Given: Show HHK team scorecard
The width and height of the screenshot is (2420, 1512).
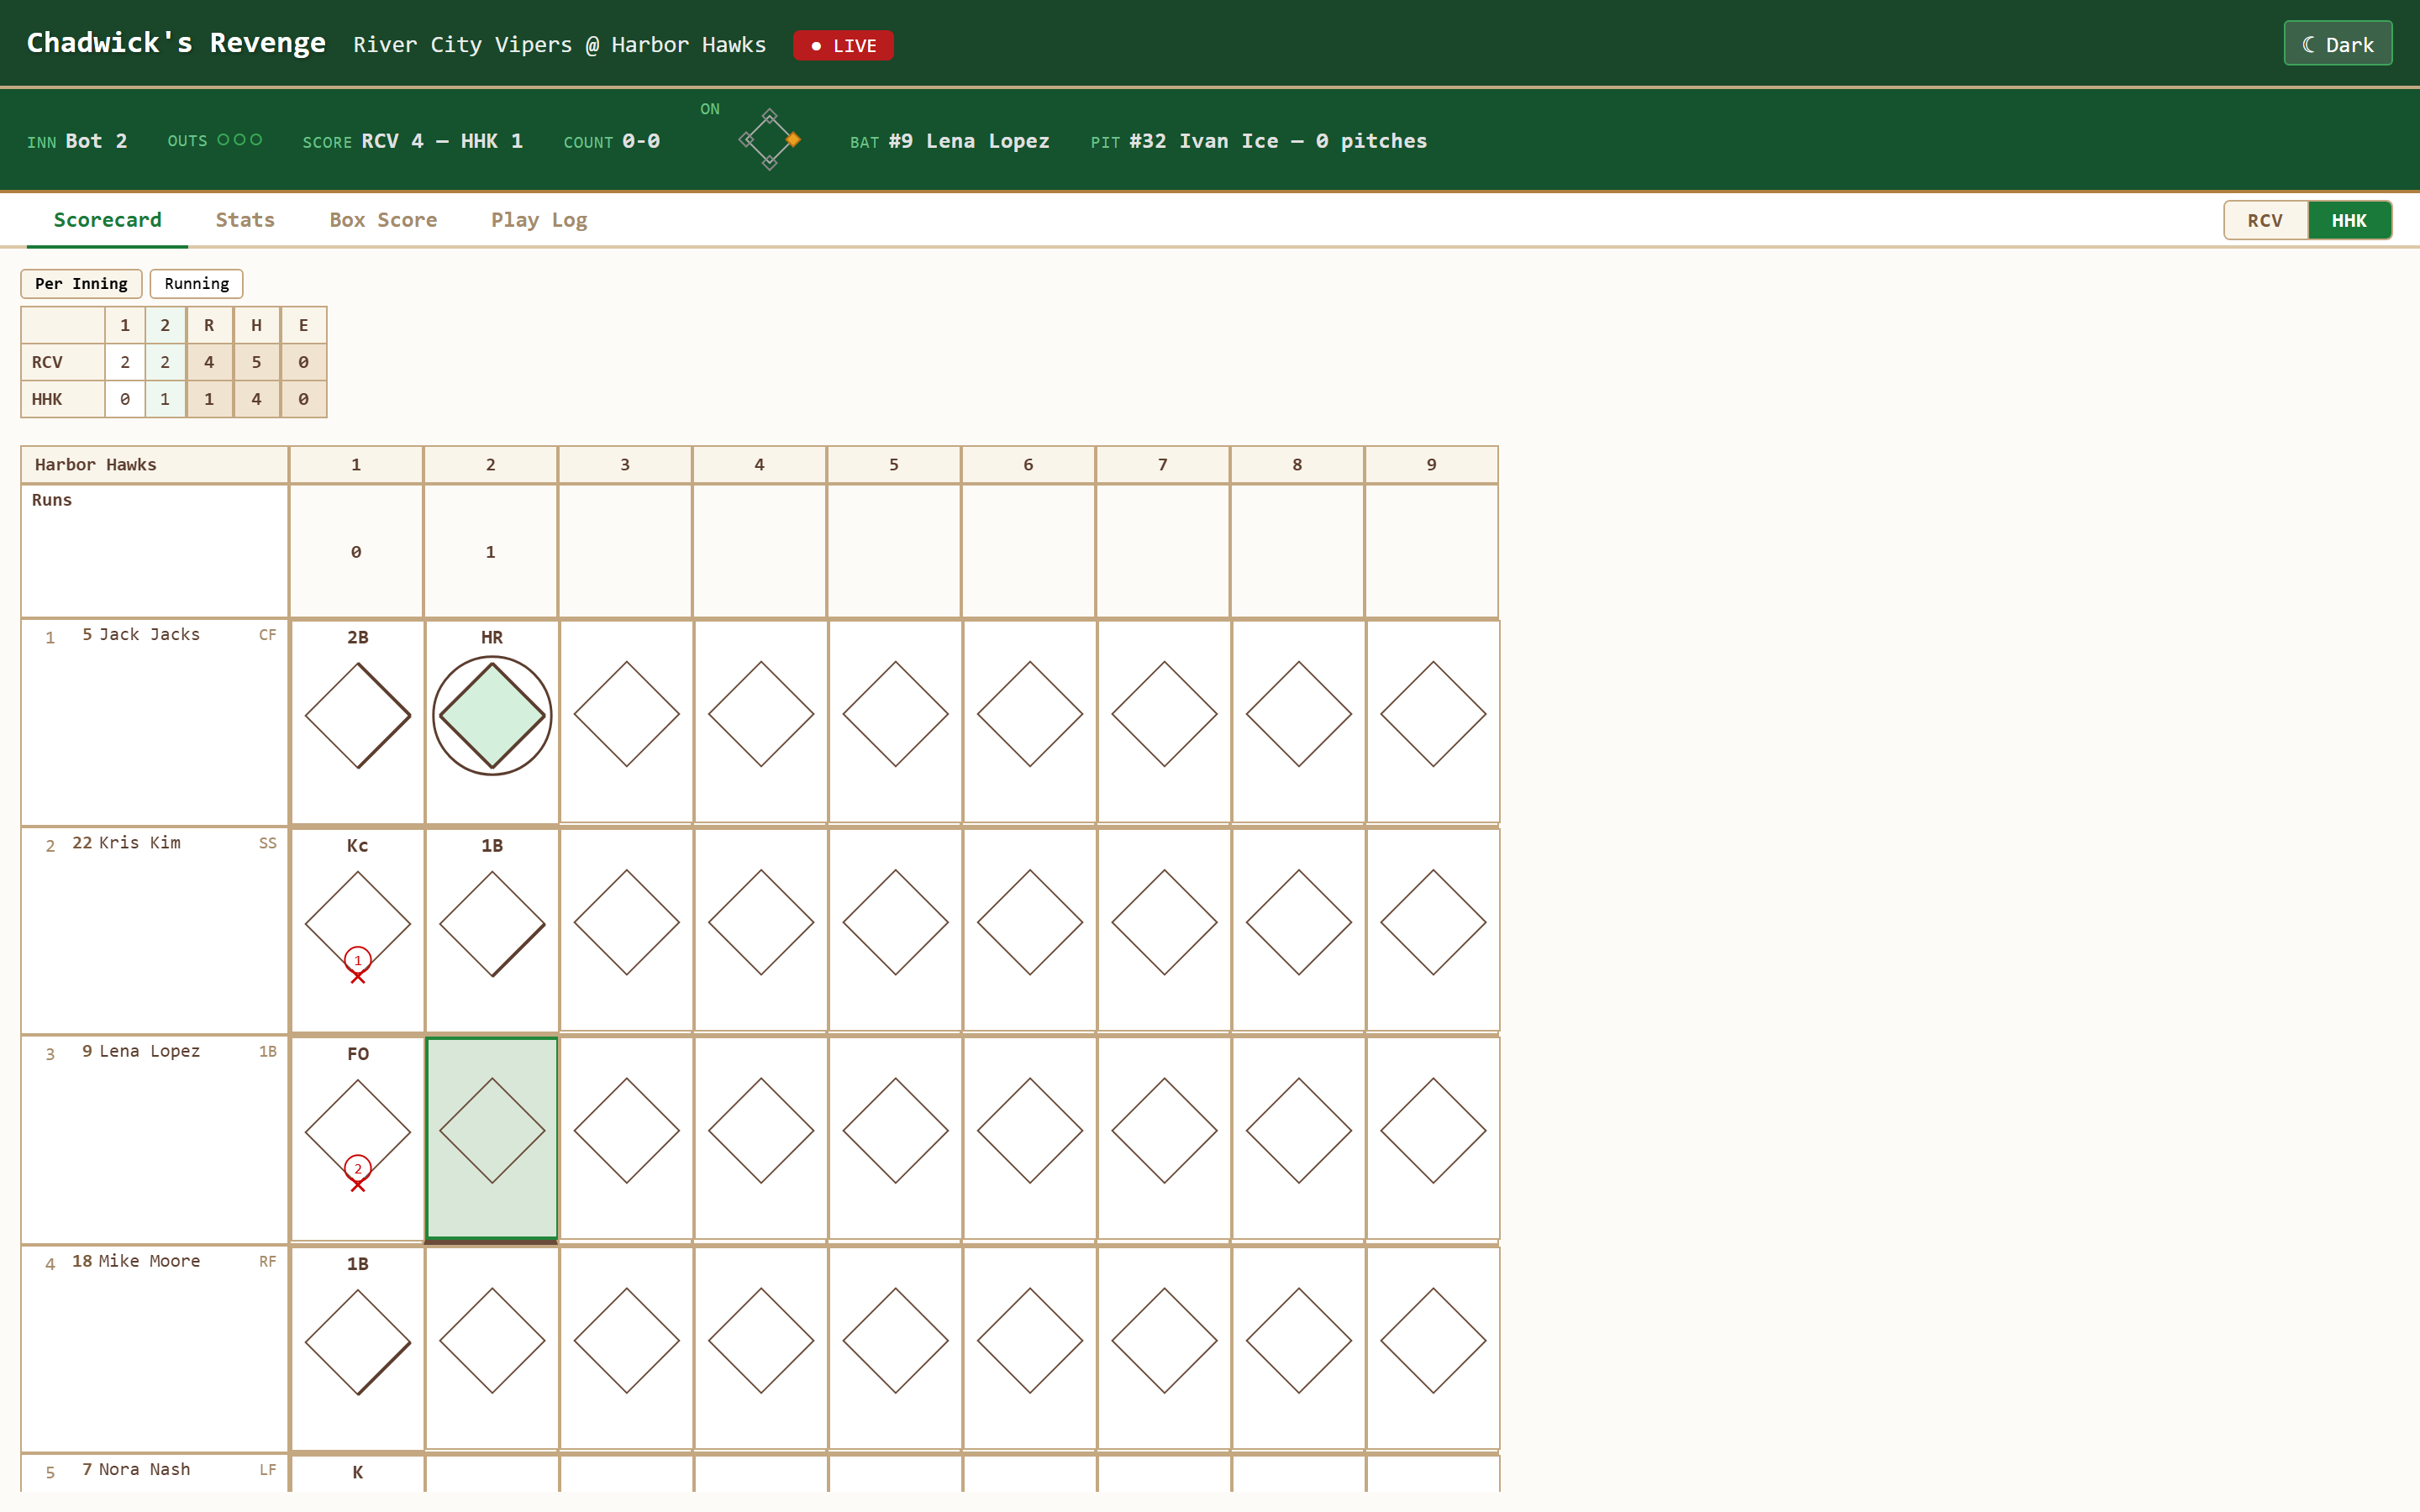Looking at the screenshot, I should point(2349,221).
